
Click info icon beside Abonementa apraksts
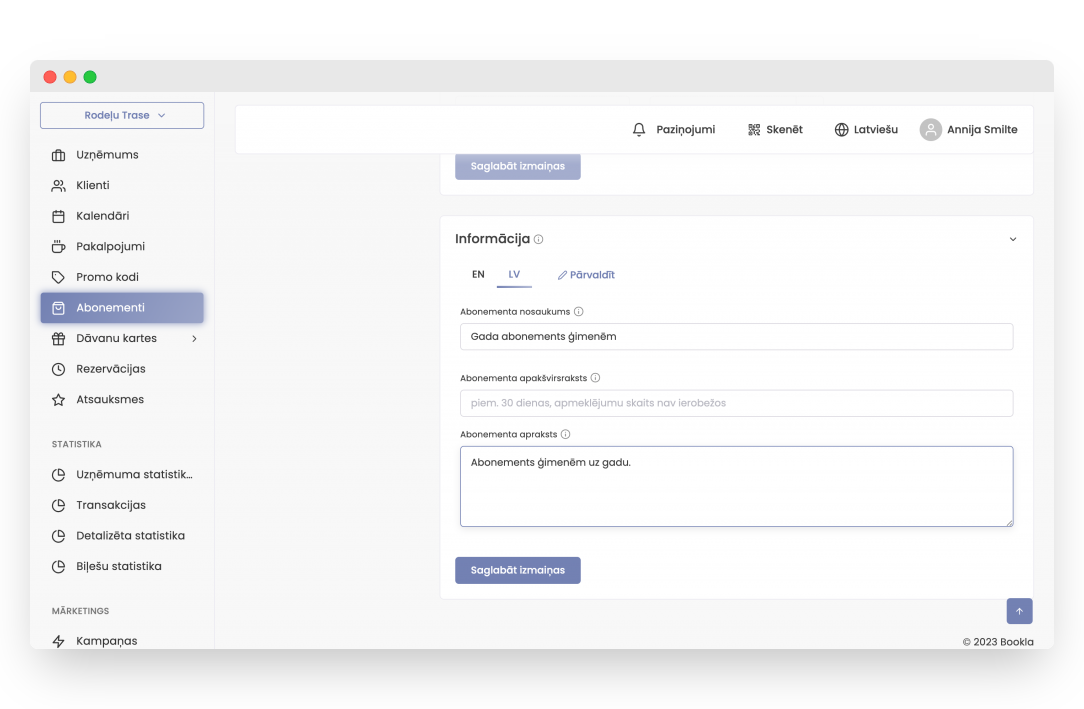[x=566, y=435]
